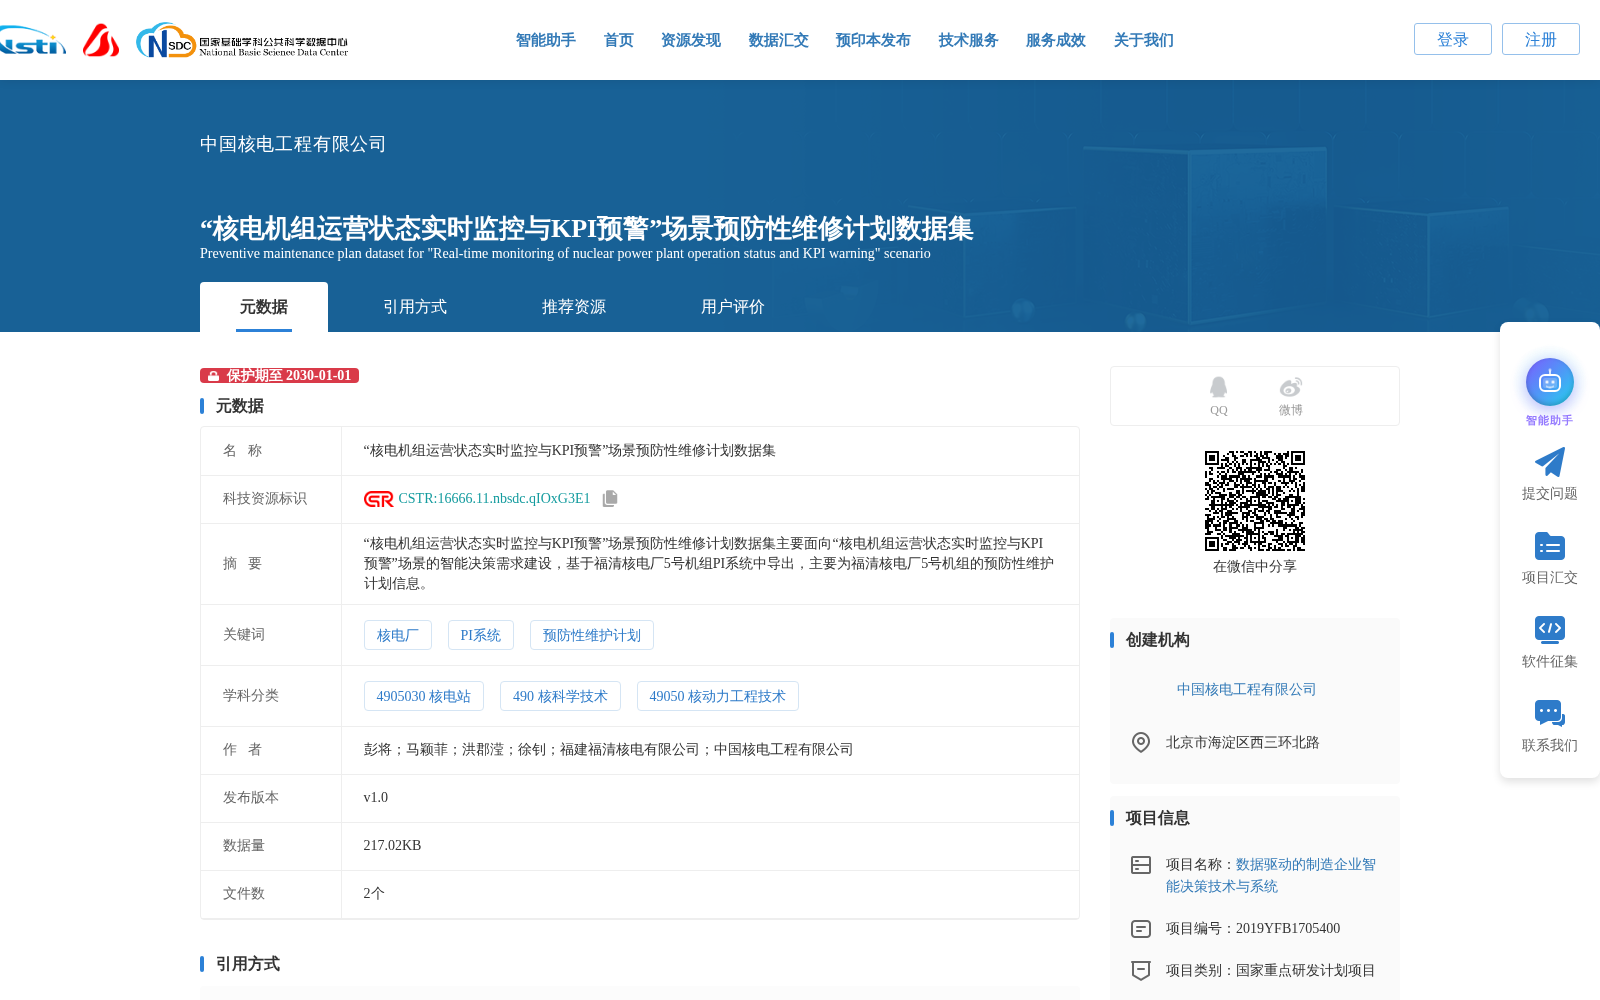Click the project category badge icon

click(x=1141, y=970)
